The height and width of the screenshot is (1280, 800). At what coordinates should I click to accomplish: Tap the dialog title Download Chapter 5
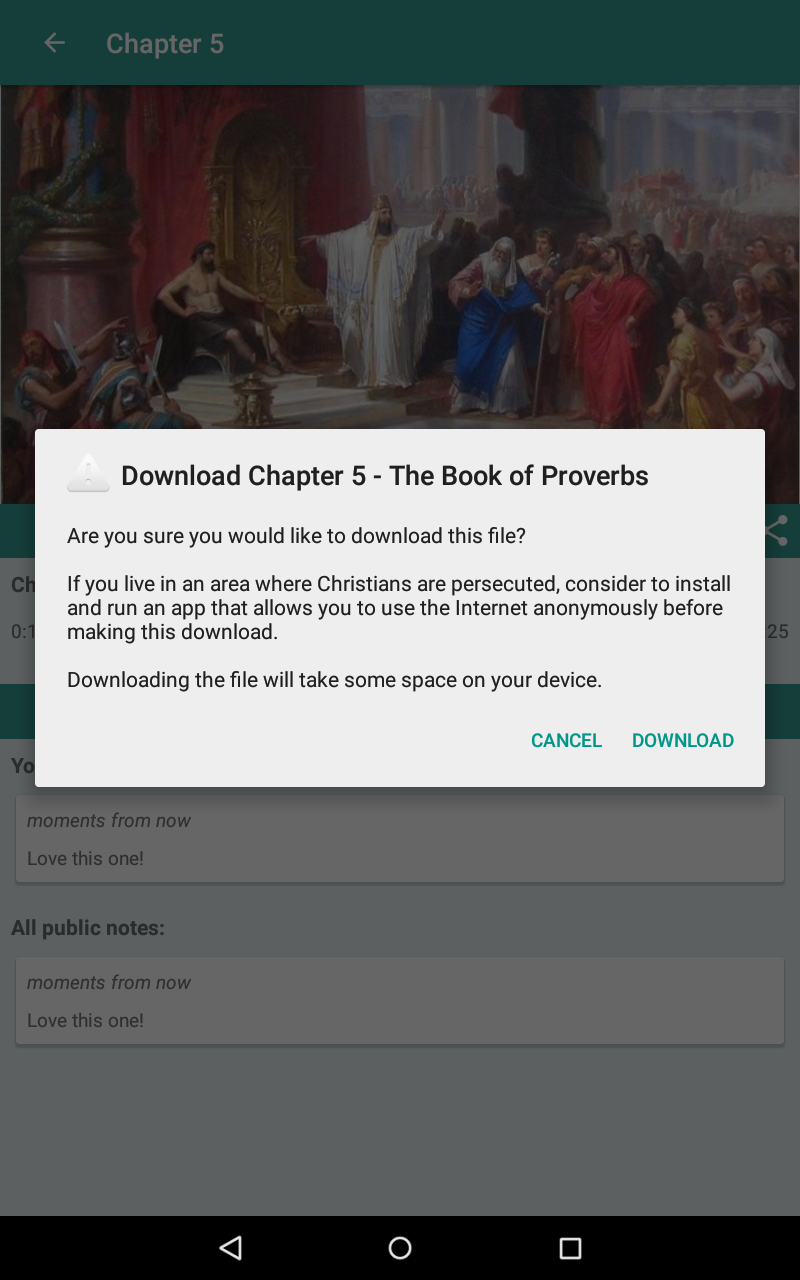385,475
